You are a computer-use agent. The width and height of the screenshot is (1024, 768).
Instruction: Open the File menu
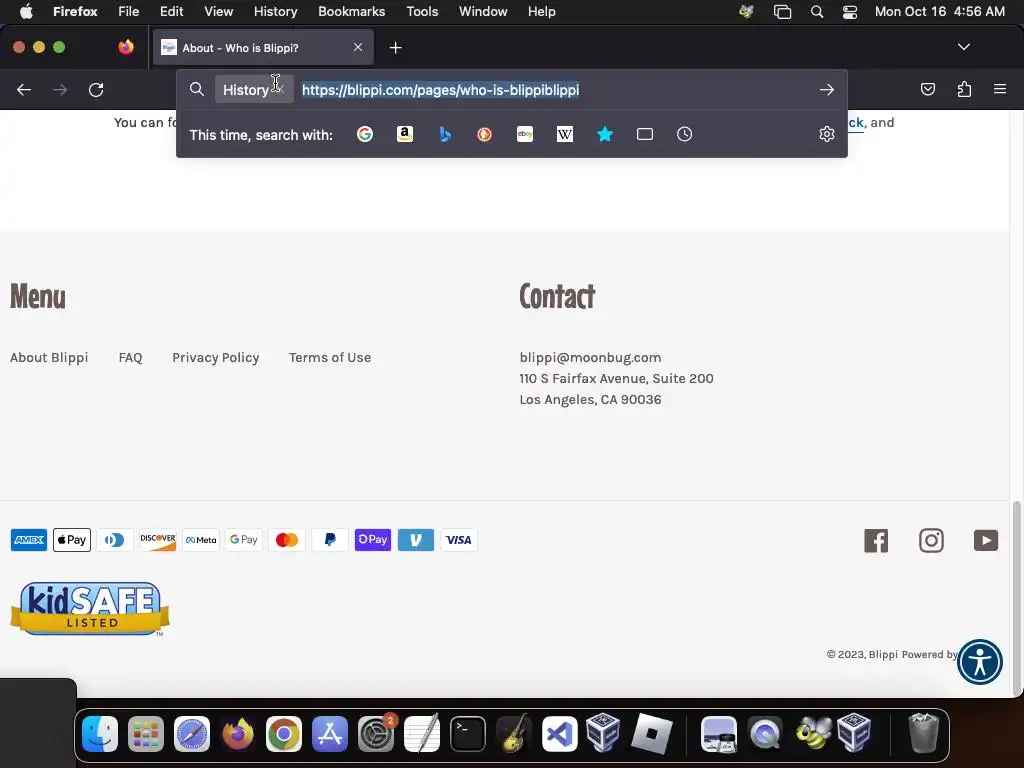click(x=129, y=12)
